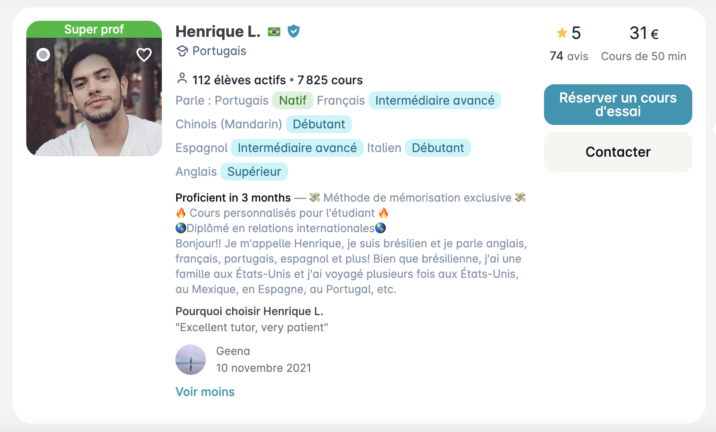This screenshot has width=716, height=432.
Task: Click the 74 avis reviews count
Action: pyautogui.click(x=569, y=56)
